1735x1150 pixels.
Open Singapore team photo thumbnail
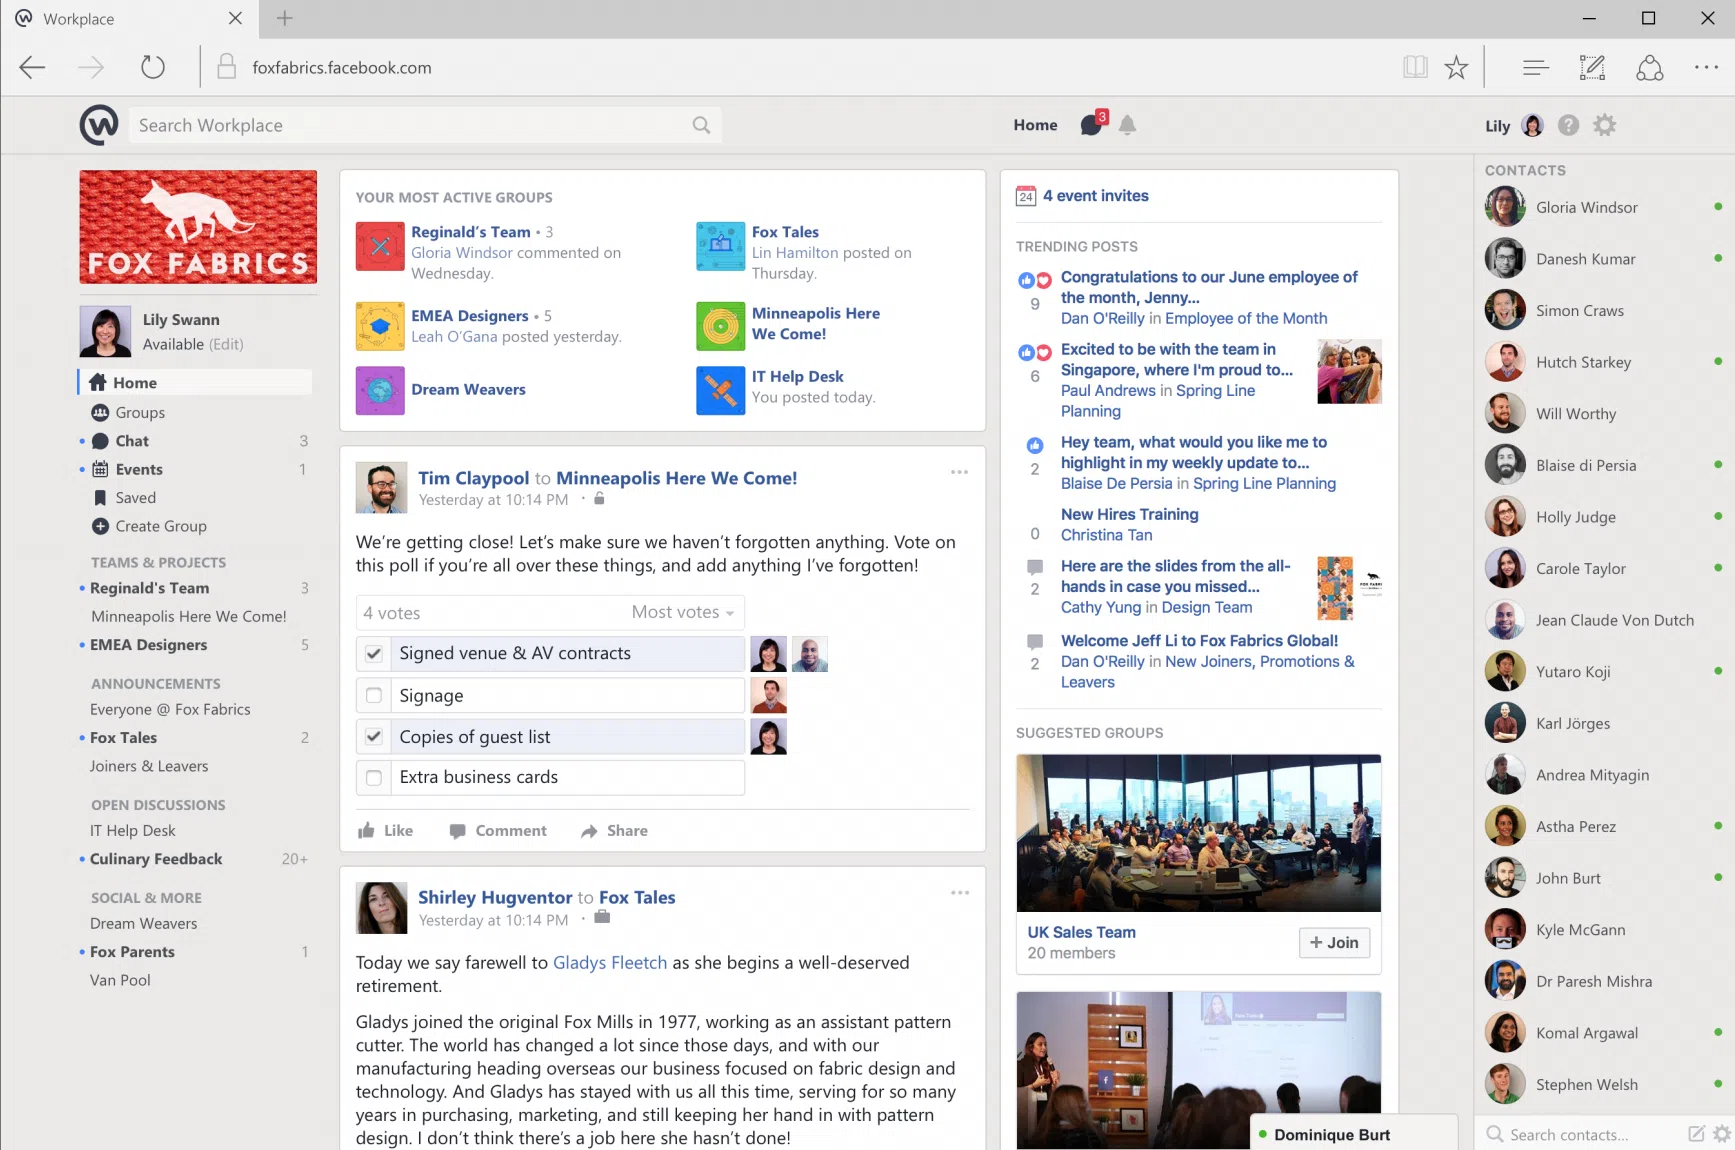(1349, 371)
